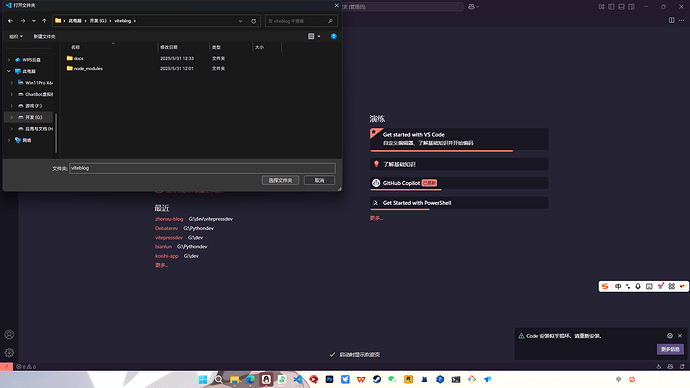The width and height of the screenshot is (690, 388).
Task: Uncheck show welcome page on startup
Action: click(x=332, y=355)
